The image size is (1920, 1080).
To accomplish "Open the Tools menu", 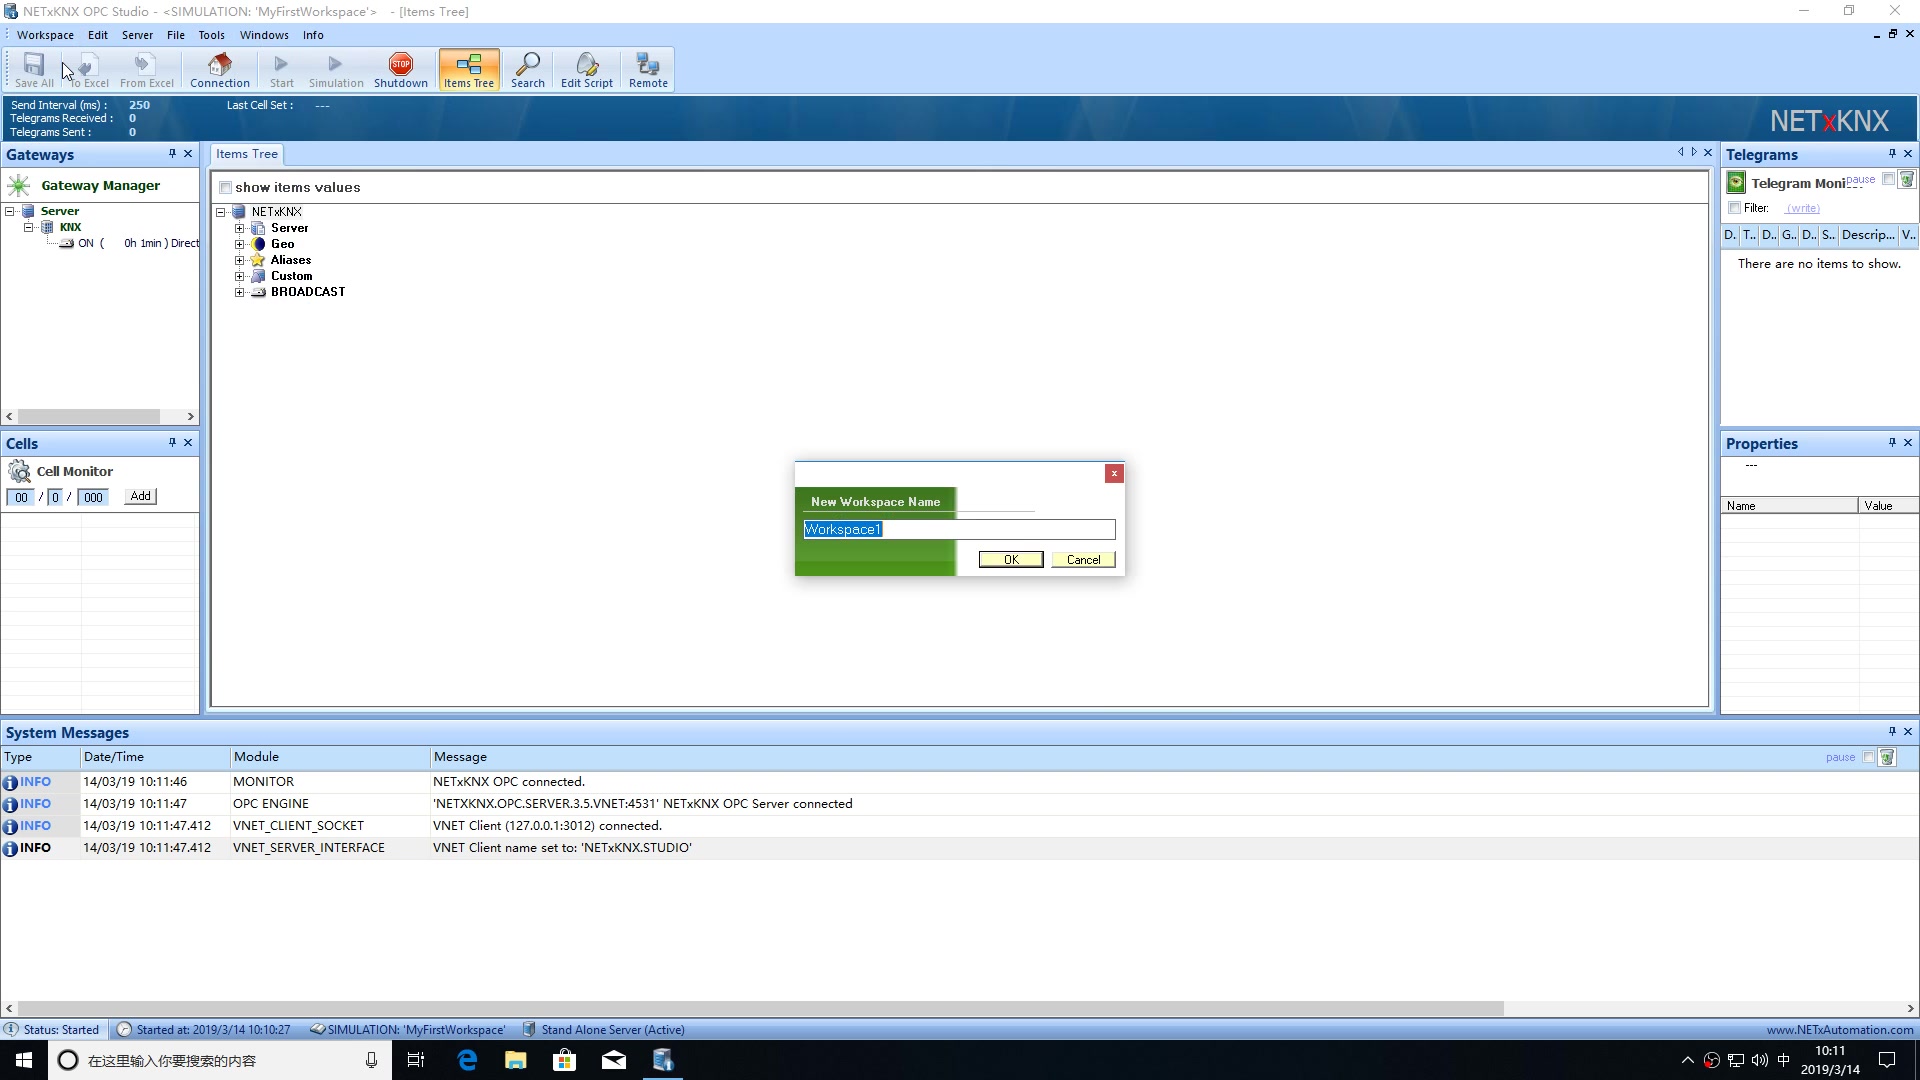I will (x=212, y=35).
